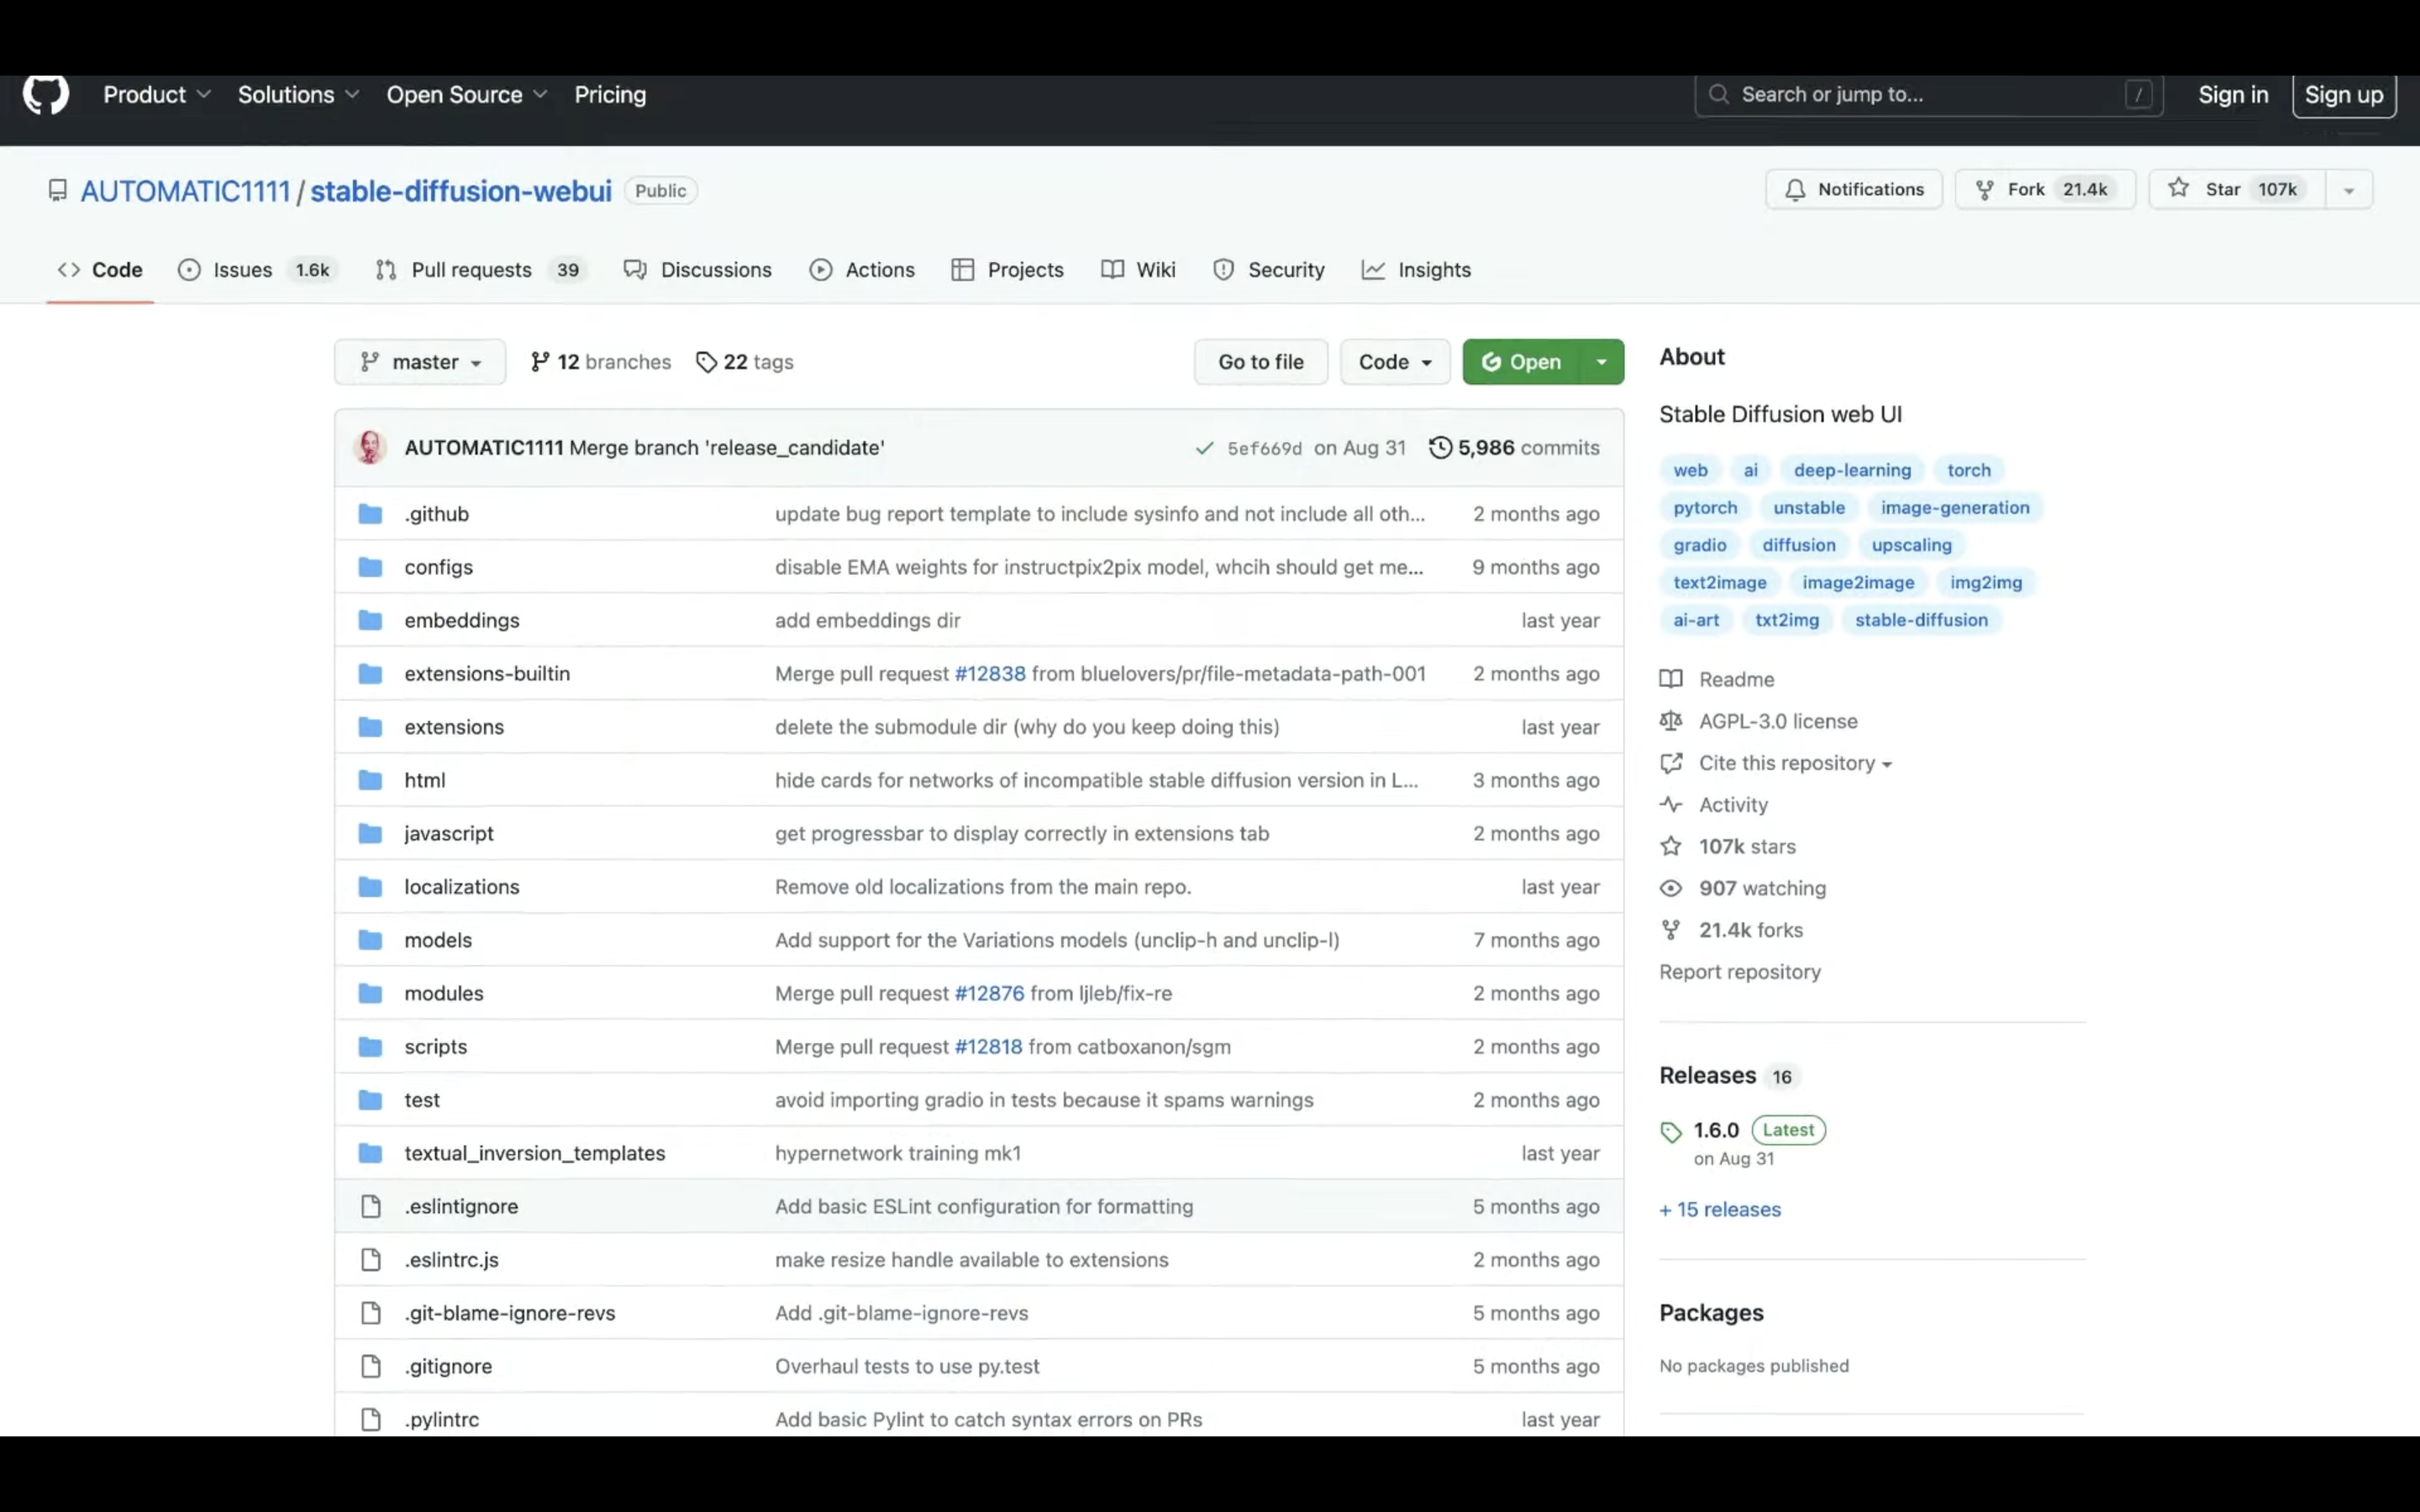2420x1512 pixels.
Task: Click the Sign up button
Action: point(2344,94)
